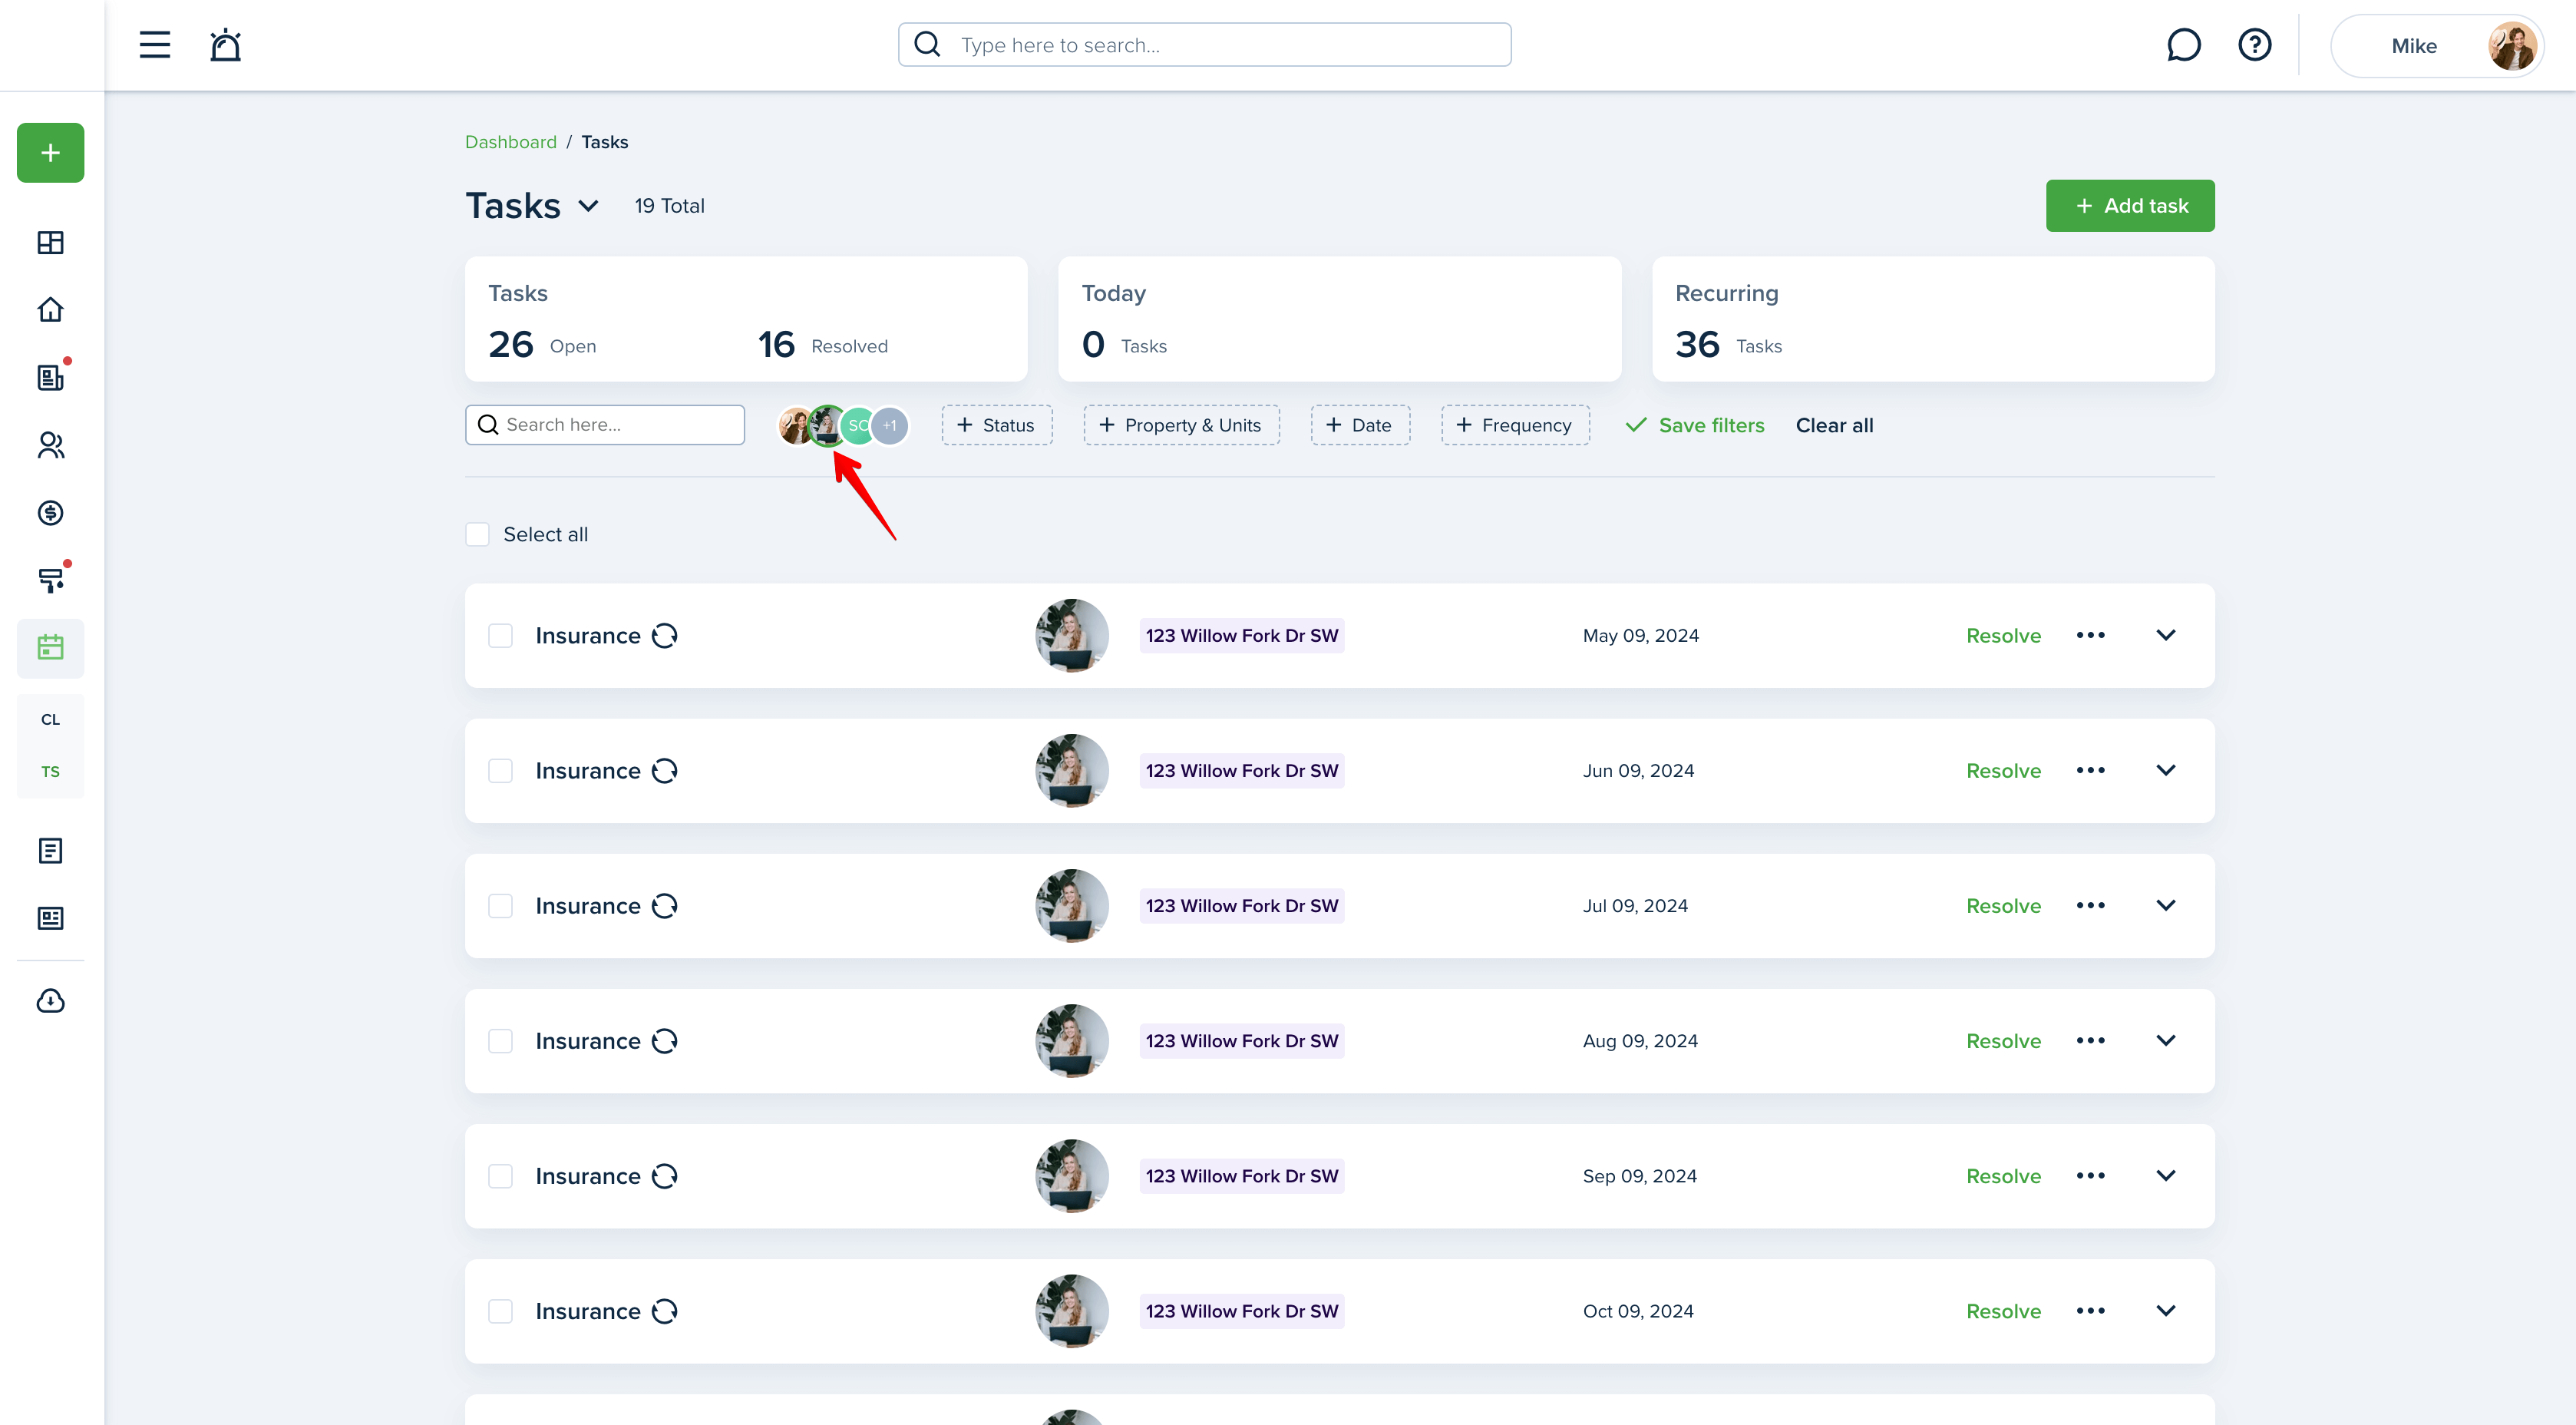Add a Status filter
This screenshot has width=2576, height=1425.
996,425
